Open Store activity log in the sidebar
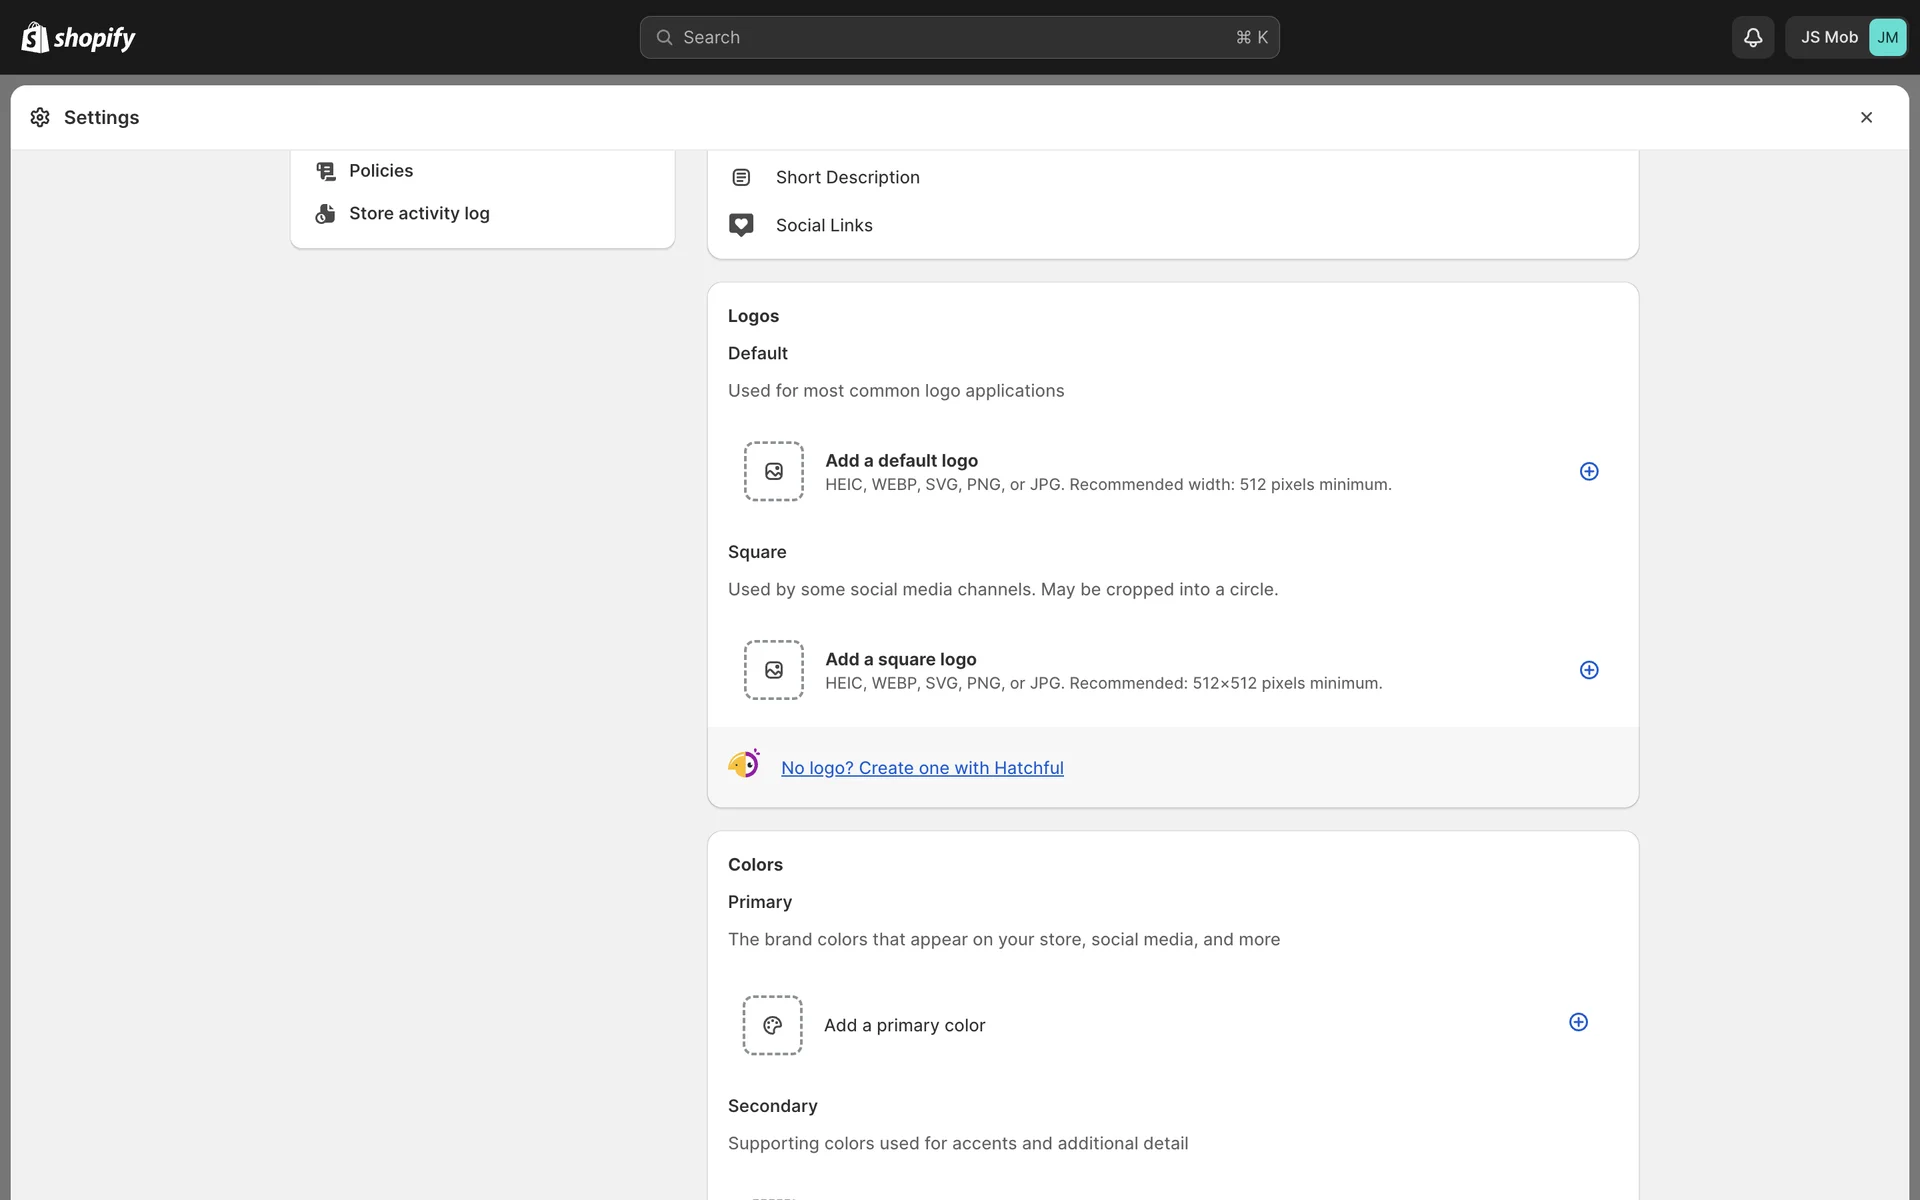 tap(418, 213)
